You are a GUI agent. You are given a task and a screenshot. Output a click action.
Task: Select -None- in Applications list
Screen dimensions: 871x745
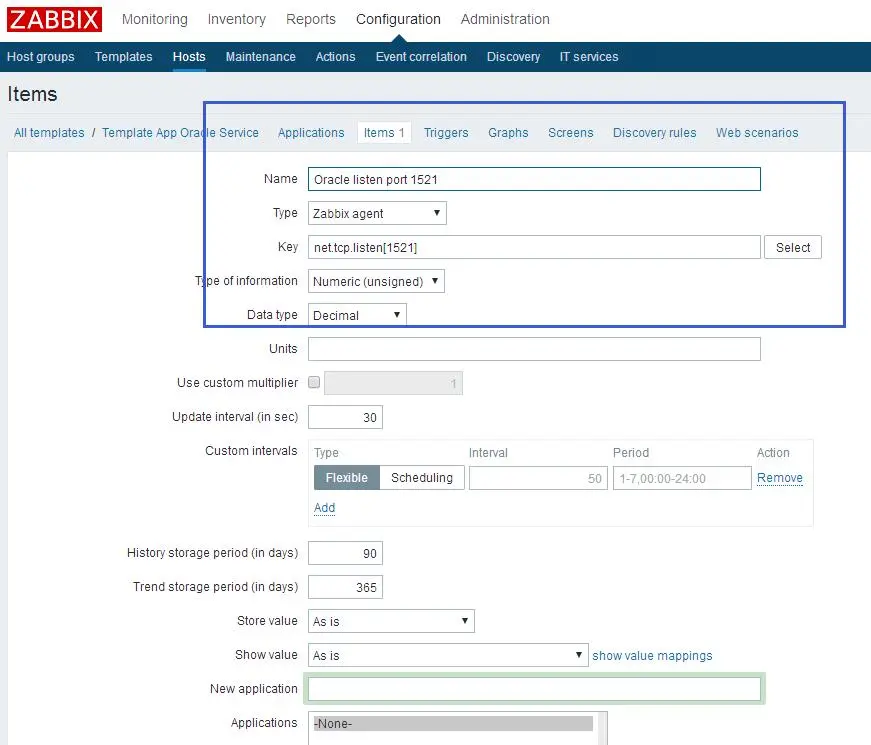point(453,723)
